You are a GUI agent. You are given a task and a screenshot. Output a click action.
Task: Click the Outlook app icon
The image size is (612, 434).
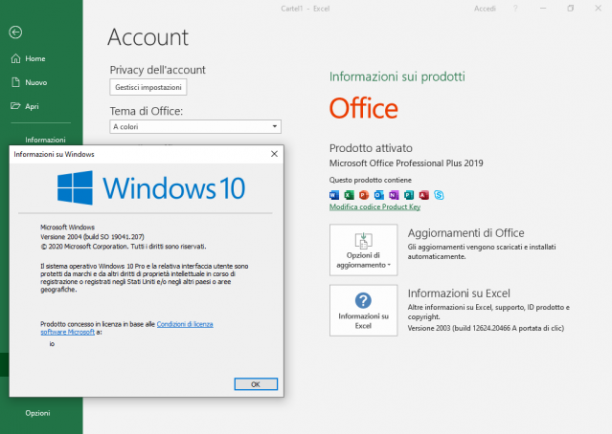click(379, 195)
